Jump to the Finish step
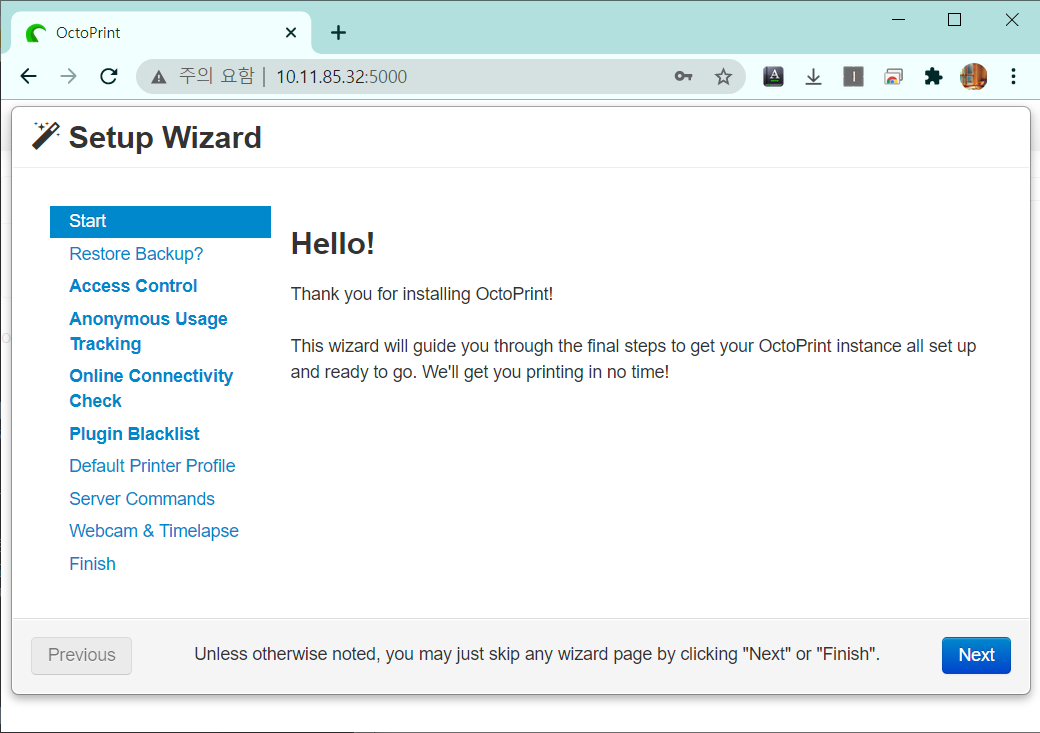Screen dimensions: 1040x733 click(x=92, y=564)
